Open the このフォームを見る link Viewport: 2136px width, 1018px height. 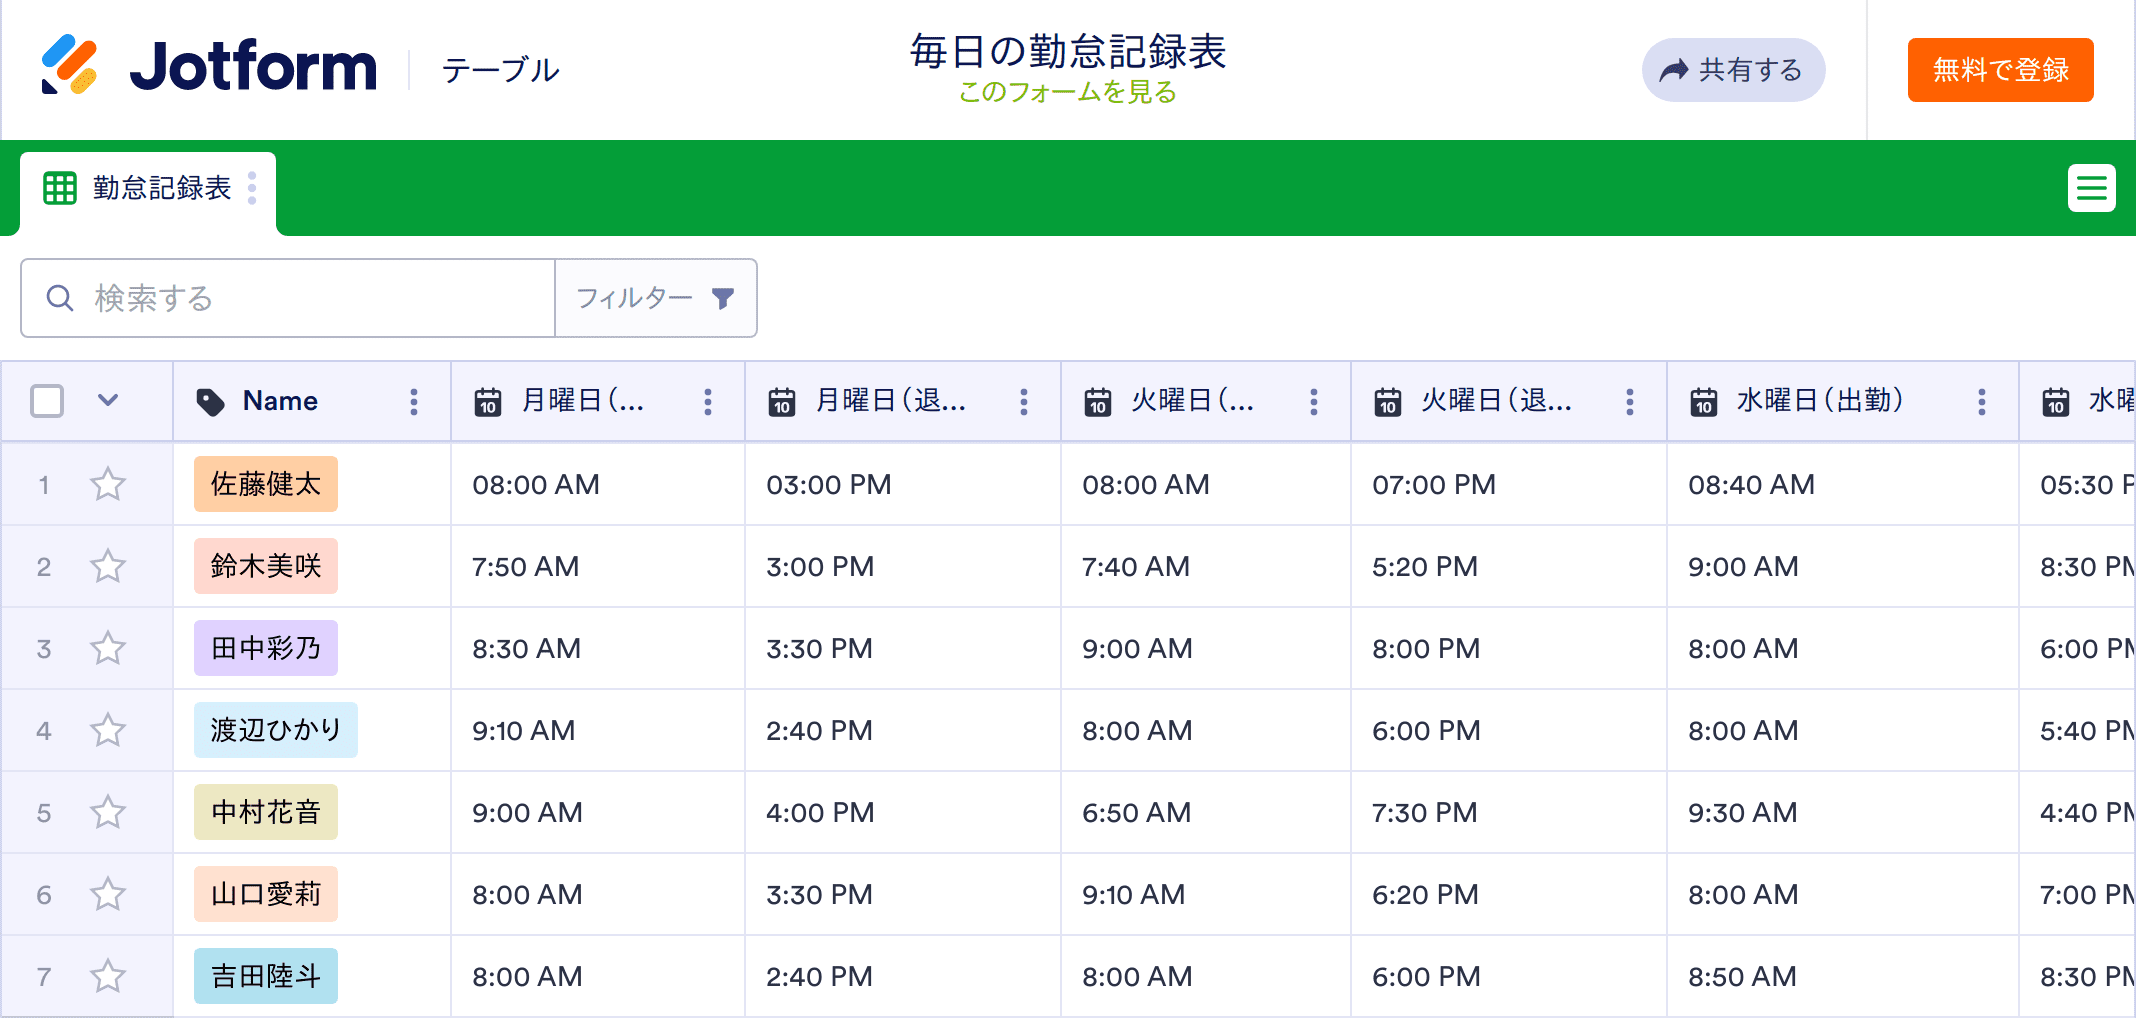1066,93
